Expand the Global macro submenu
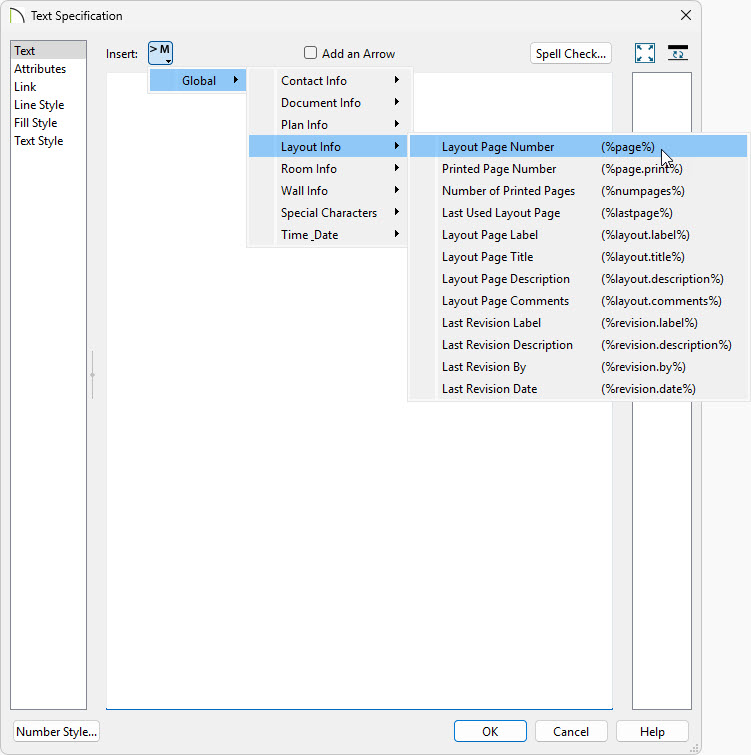Viewport: 751px width, 755px height. [198, 81]
